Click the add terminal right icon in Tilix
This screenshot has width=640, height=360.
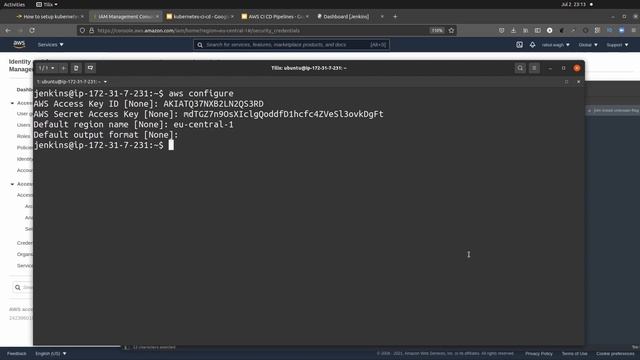click(76, 68)
